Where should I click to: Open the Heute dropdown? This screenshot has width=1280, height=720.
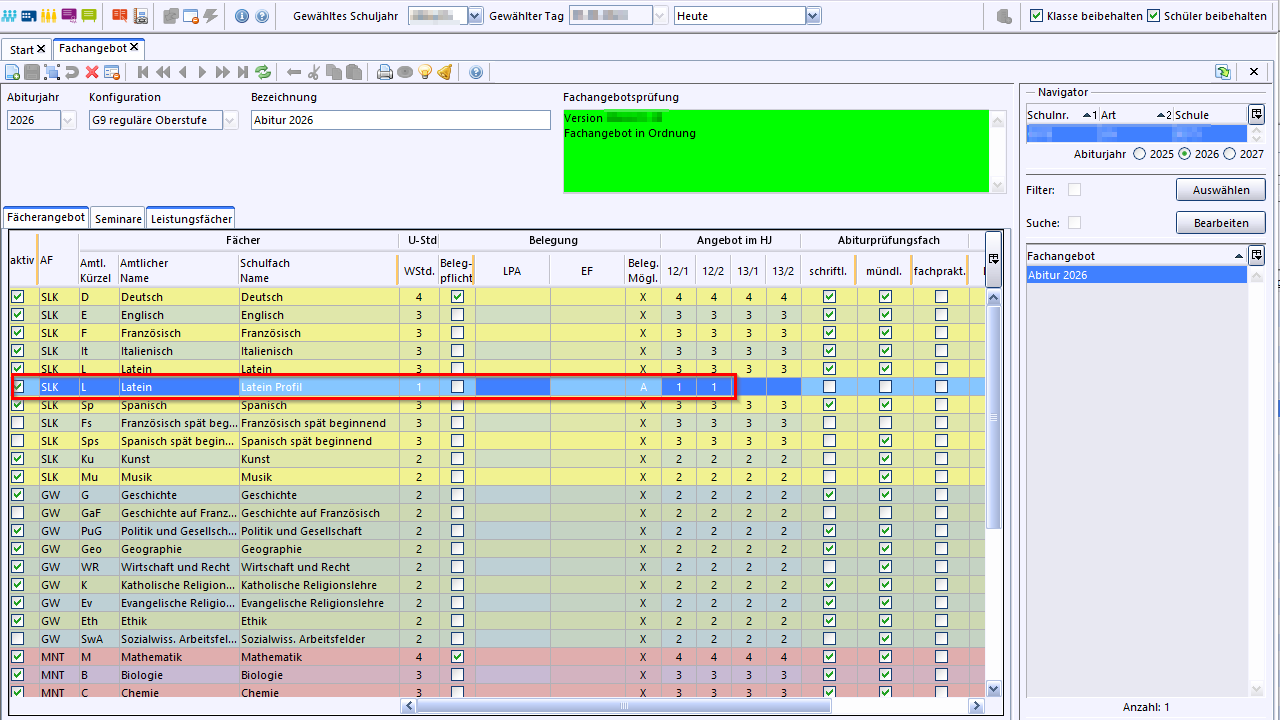(813, 16)
